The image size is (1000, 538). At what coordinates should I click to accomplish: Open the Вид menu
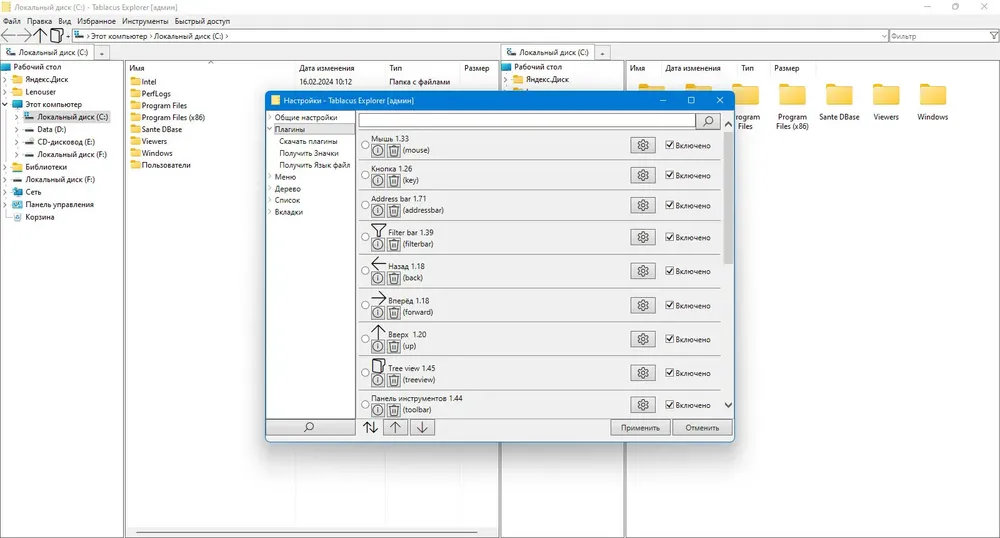coord(64,21)
